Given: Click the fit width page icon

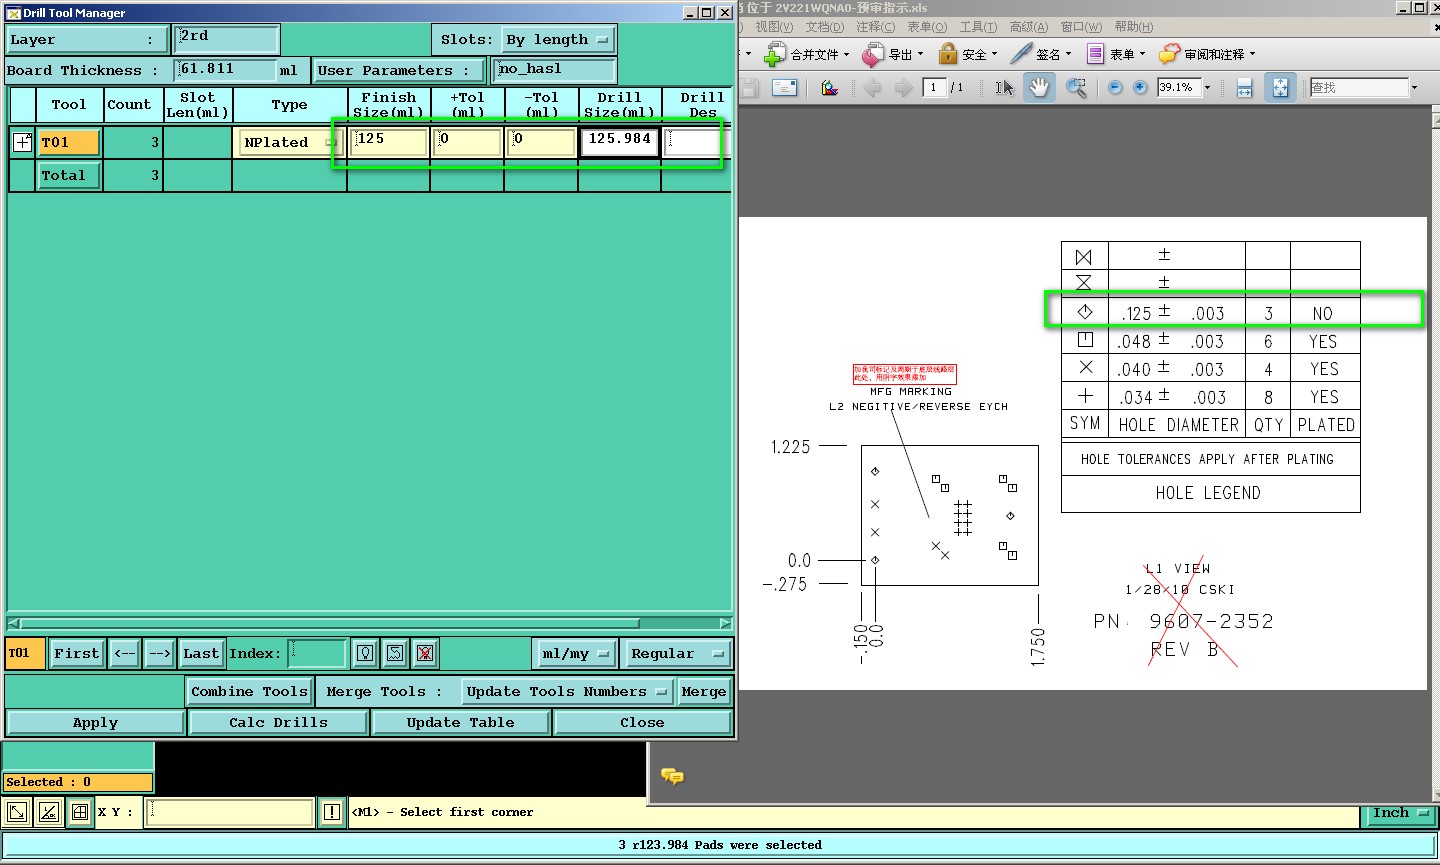Looking at the screenshot, I should click(1244, 88).
